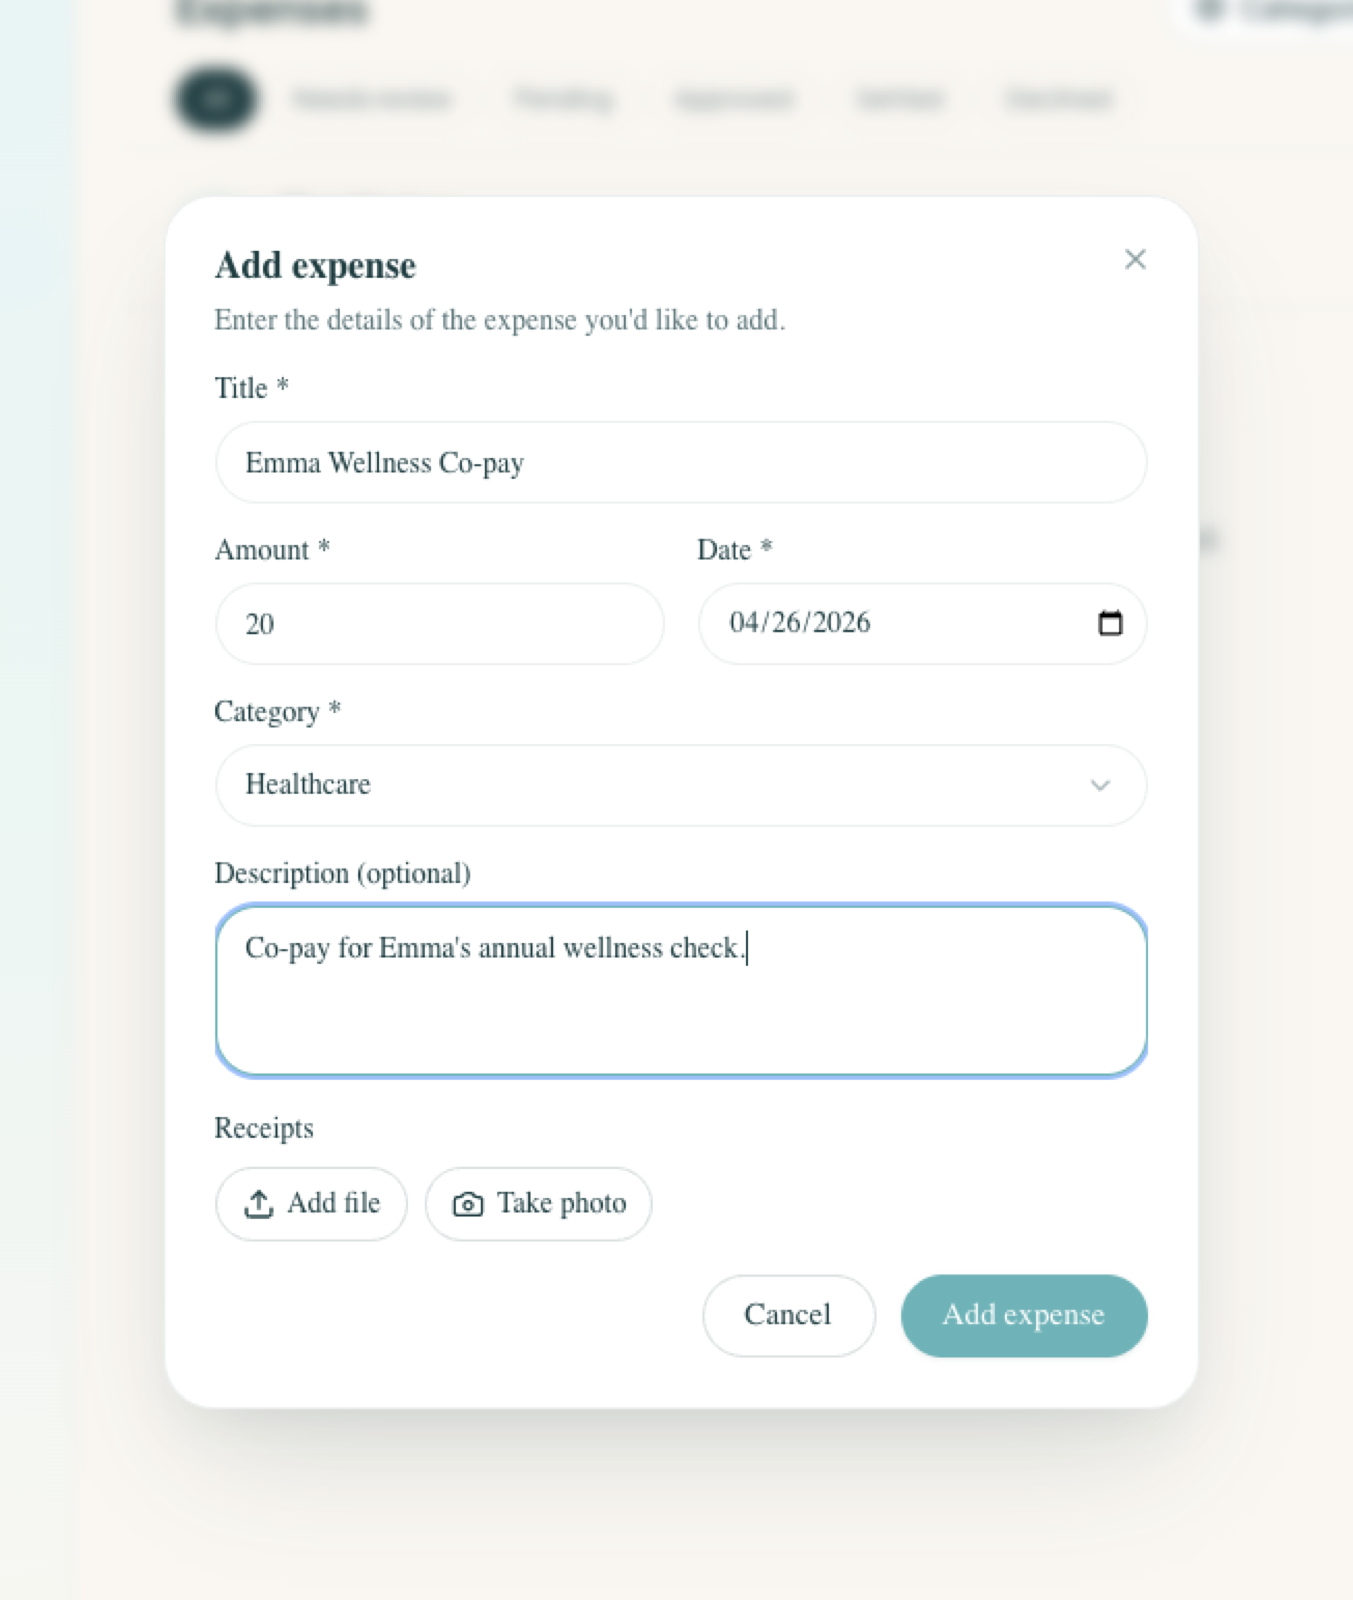Expand the Category dropdown chevron

(x=1101, y=786)
